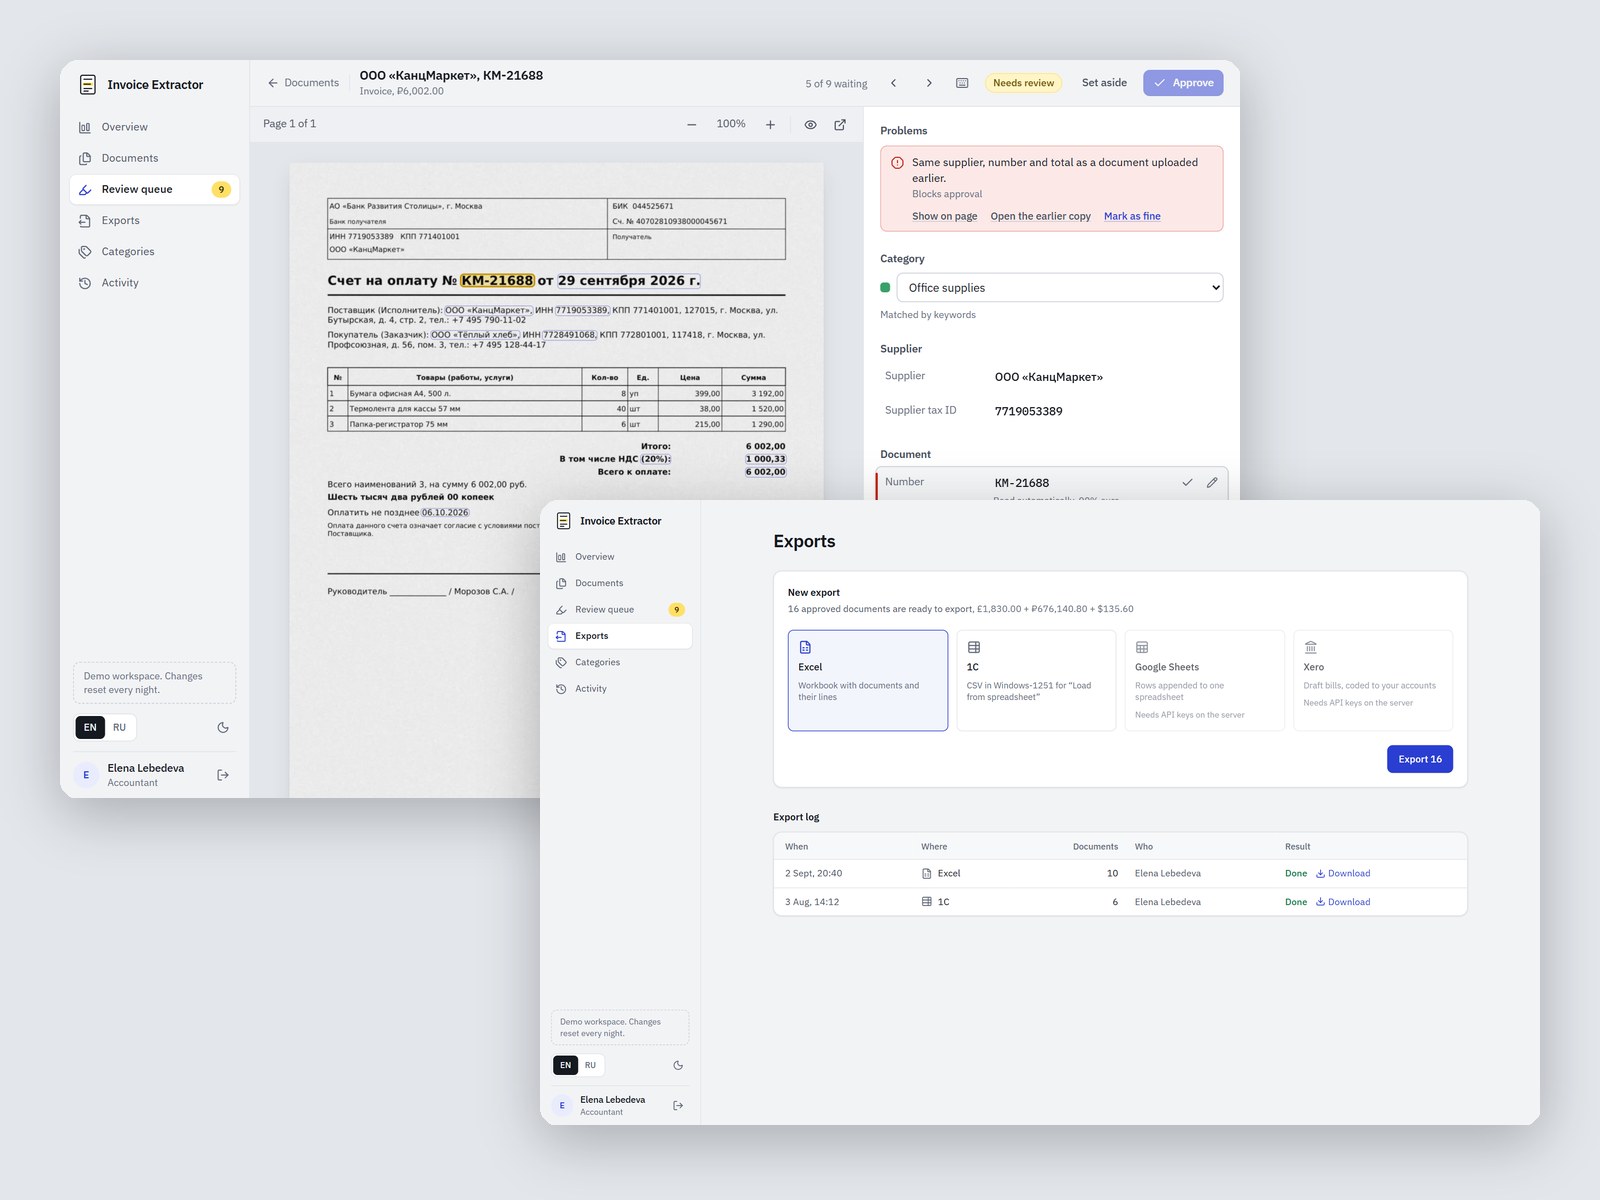Open Review queue in the left sidebar

[155, 189]
